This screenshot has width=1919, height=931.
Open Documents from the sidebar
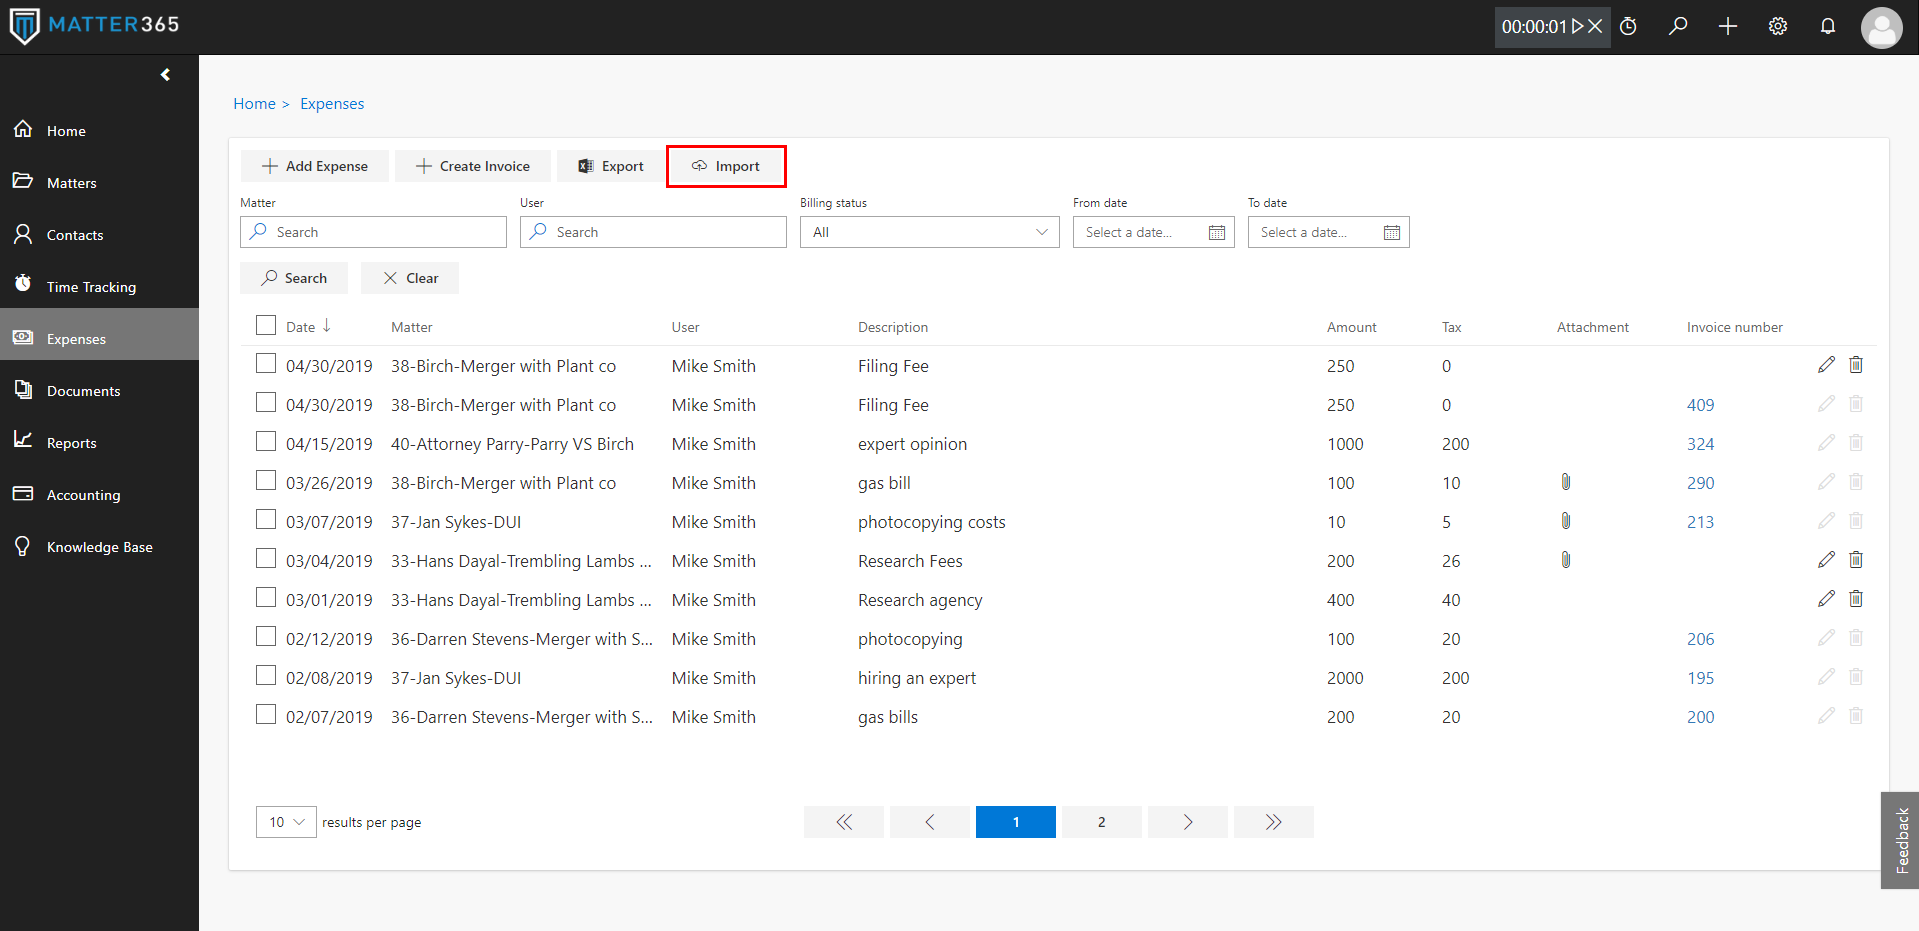tap(83, 391)
